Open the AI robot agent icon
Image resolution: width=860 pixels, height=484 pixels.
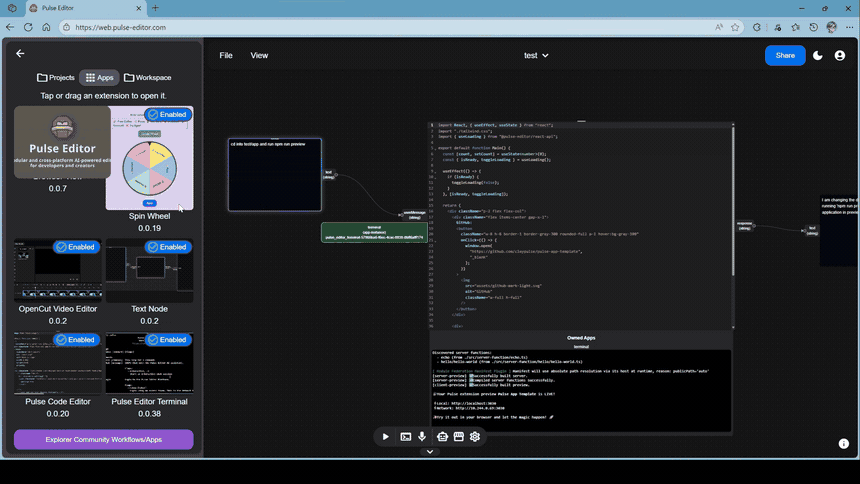[x=442, y=436]
